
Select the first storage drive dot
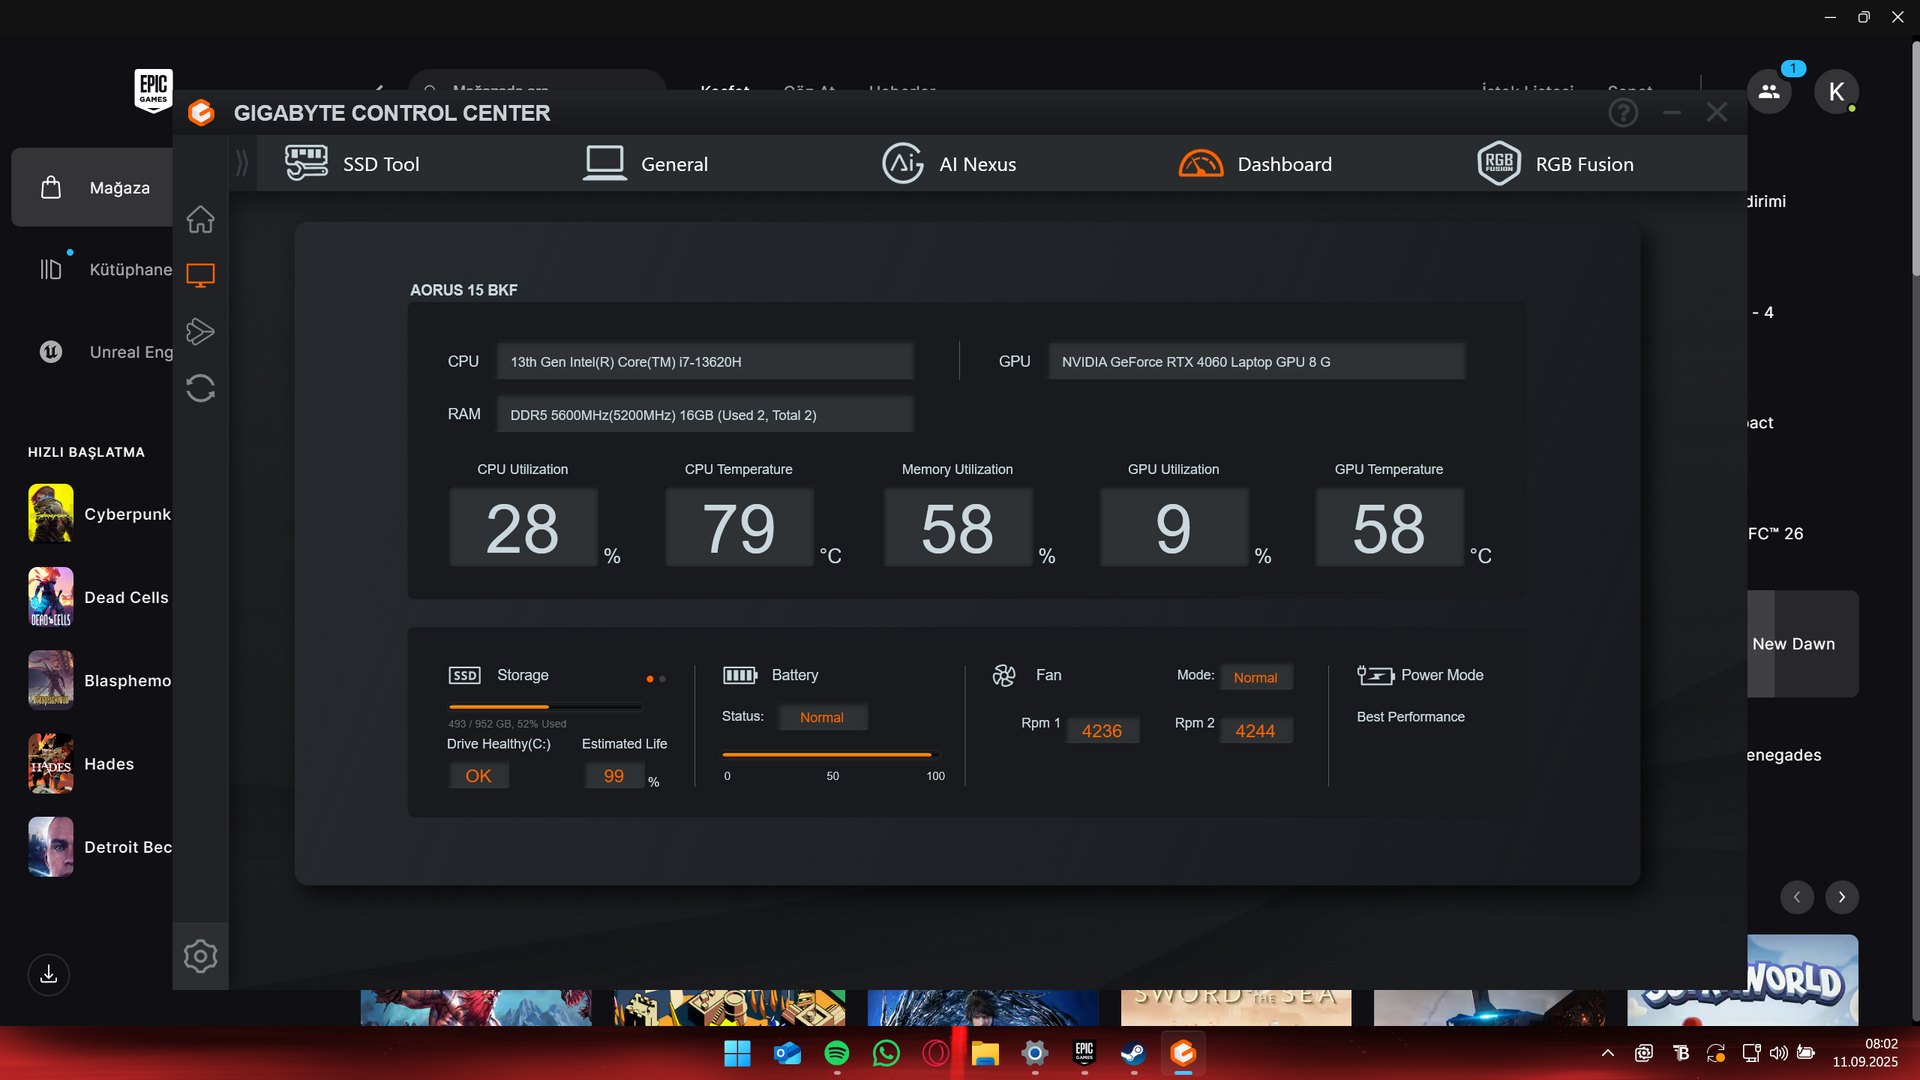point(650,679)
